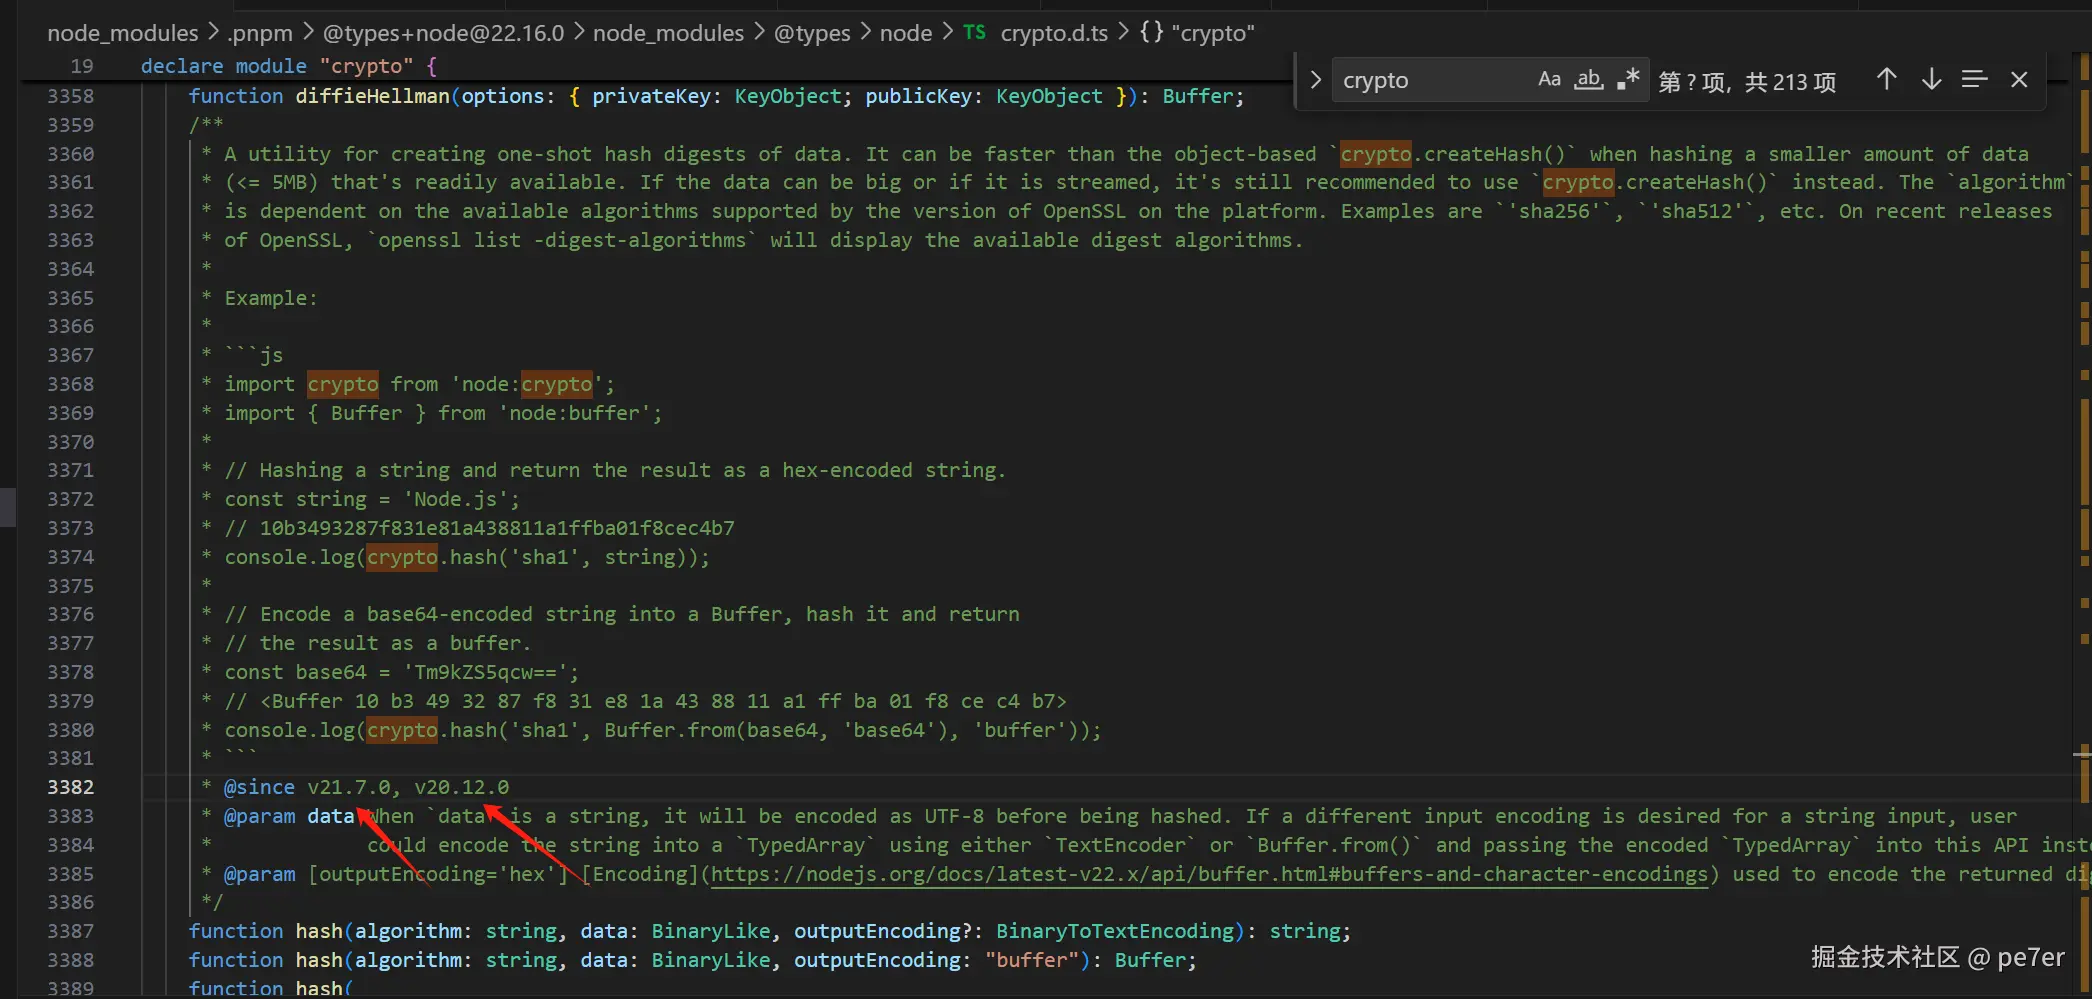Viewport: 2092px width, 999px height.
Task: Toggle Match Whole Word search option
Action: pos(1588,80)
